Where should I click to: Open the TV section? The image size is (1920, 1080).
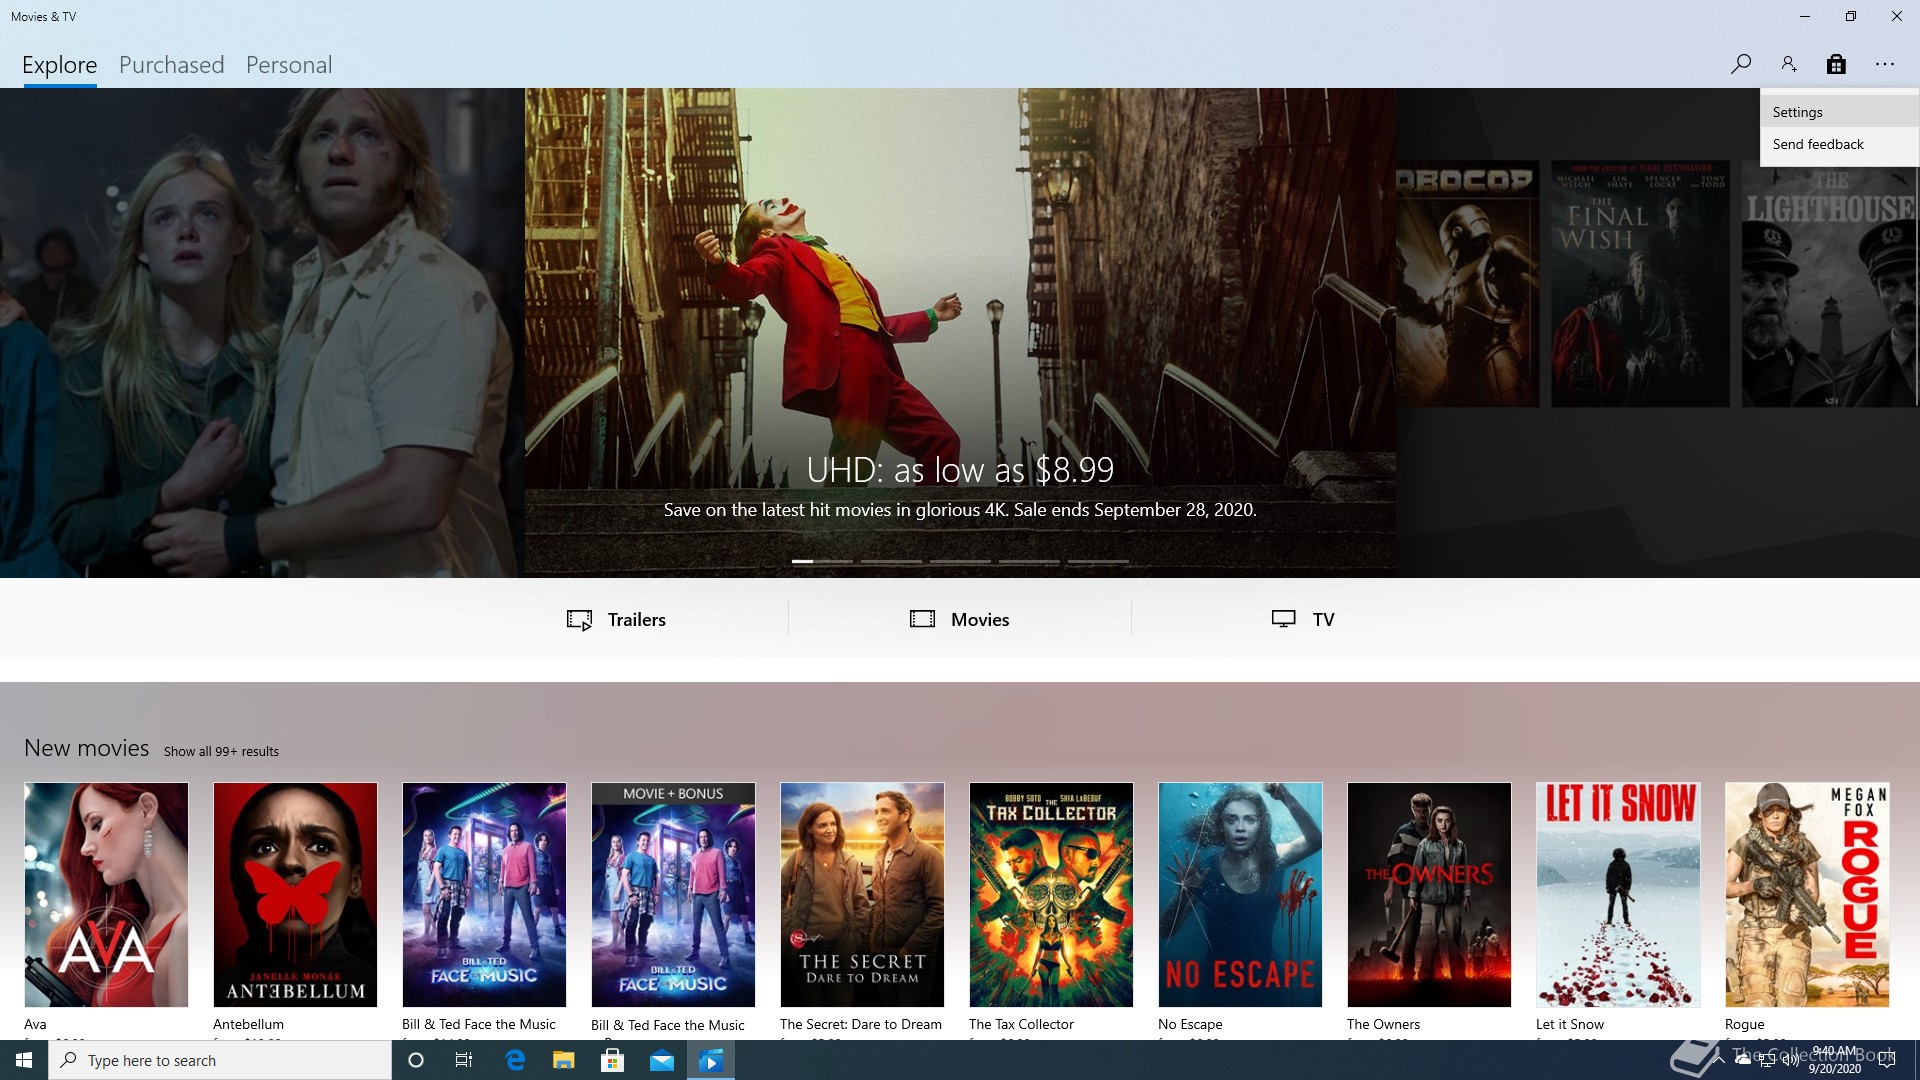click(1302, 619)
